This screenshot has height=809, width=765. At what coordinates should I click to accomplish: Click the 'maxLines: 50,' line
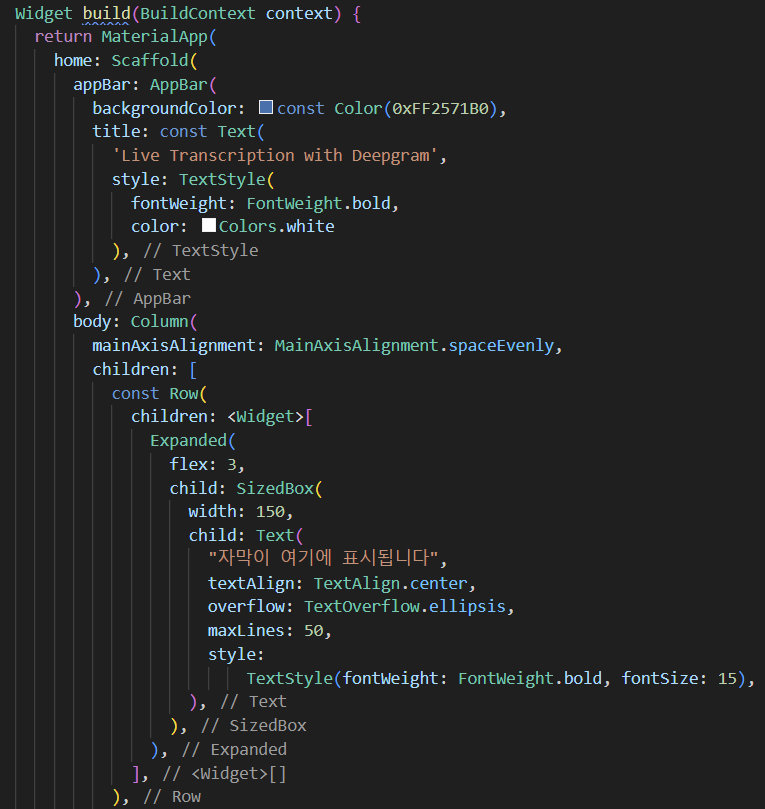point(269,630)
